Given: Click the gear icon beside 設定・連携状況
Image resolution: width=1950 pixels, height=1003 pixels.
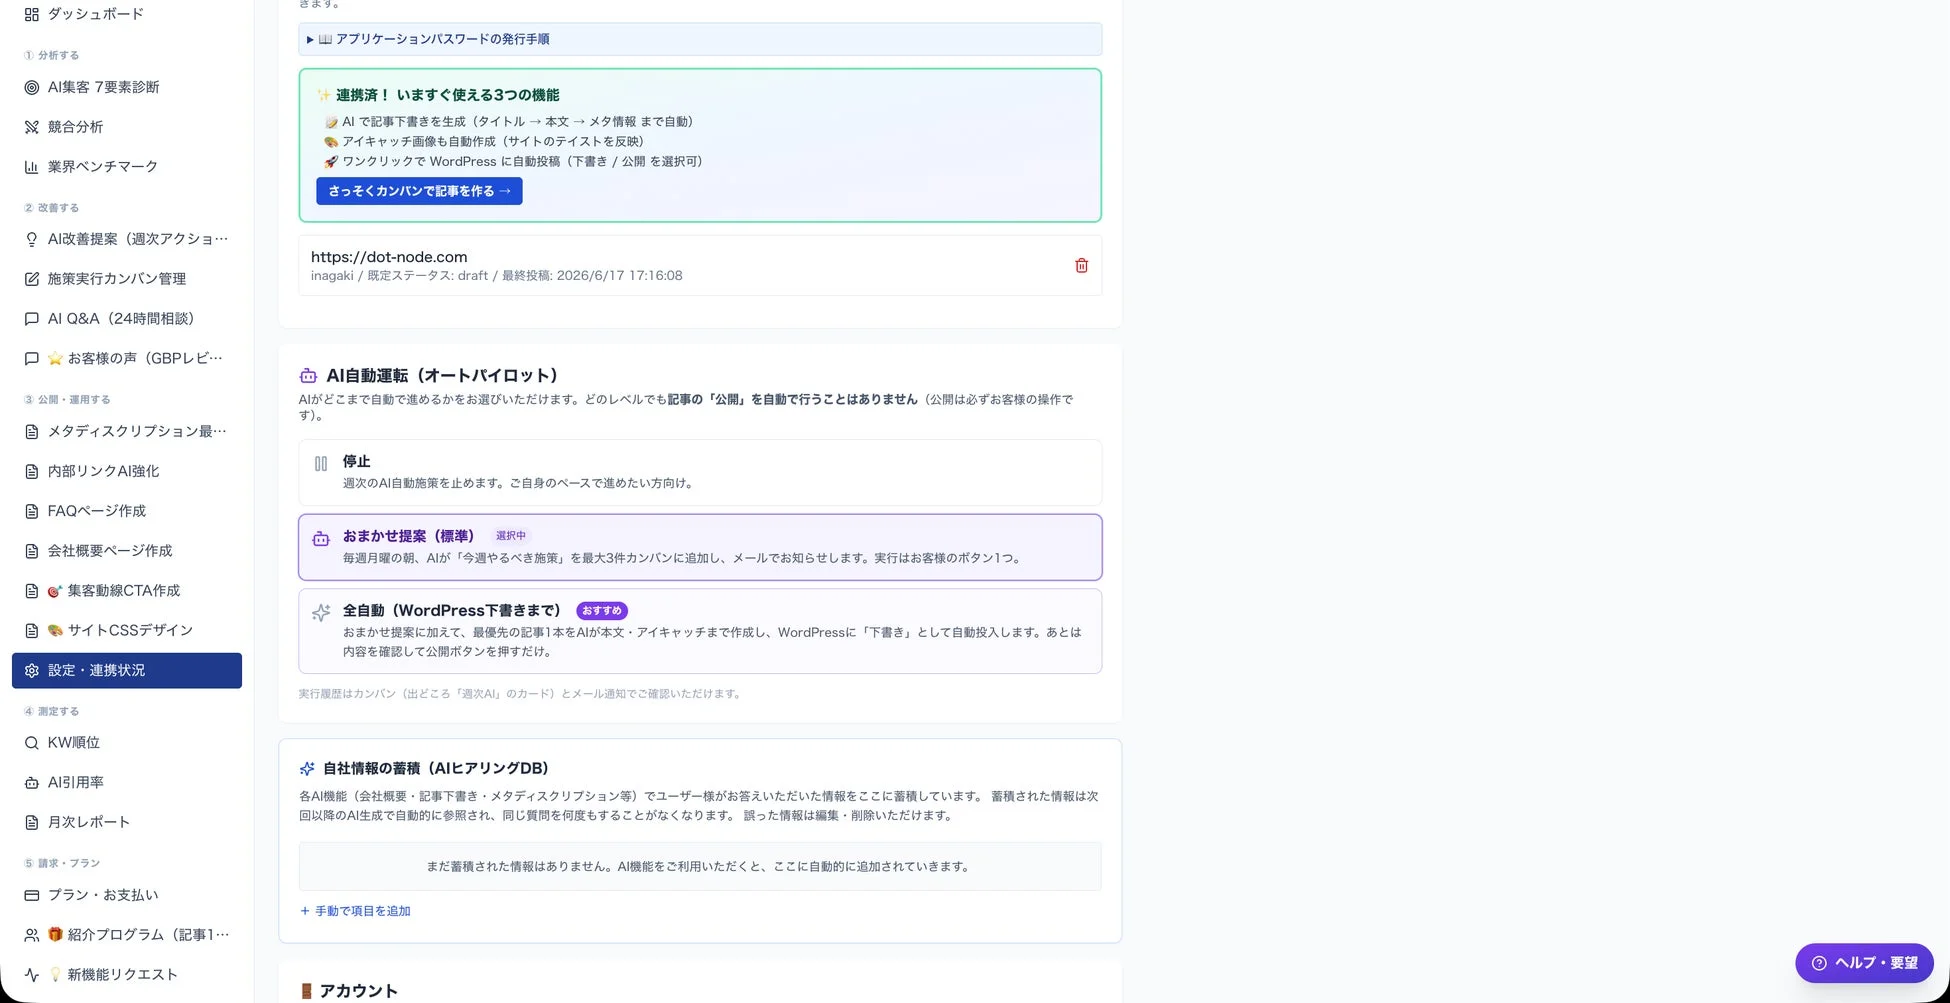Looking at the screenshot, I should click(x=32, y=671).
